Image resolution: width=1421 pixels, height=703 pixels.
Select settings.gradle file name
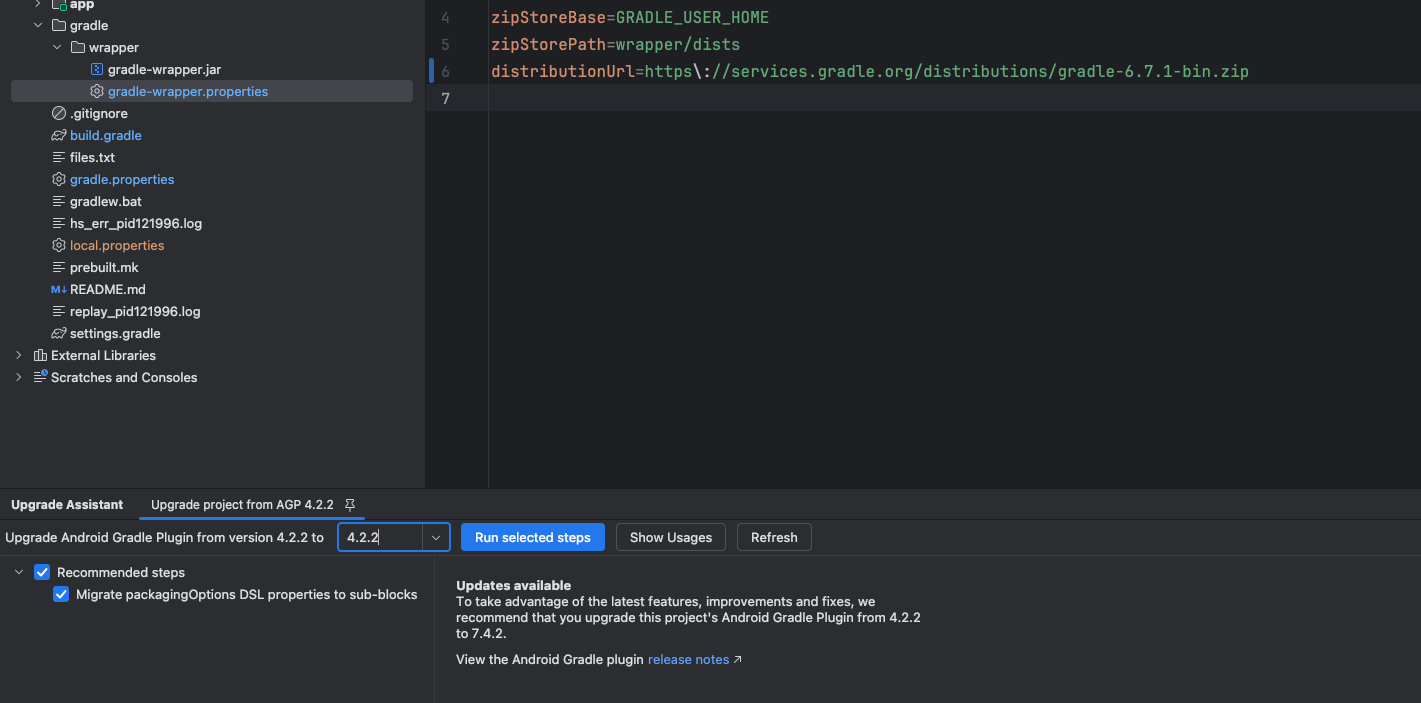(115, 333)
